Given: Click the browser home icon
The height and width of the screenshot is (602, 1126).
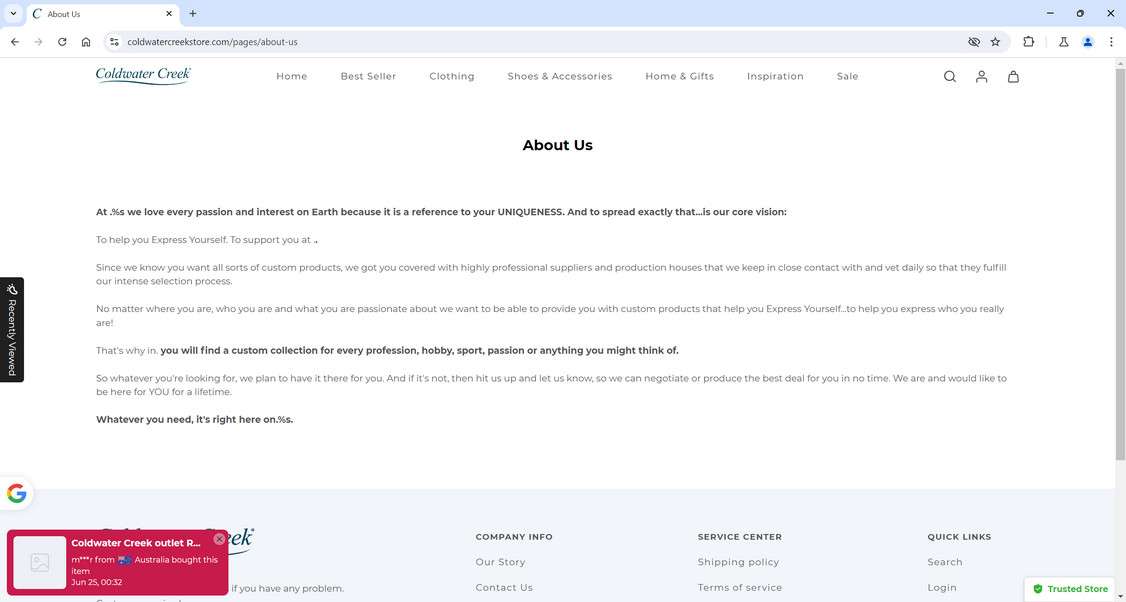Looking at the screenshot, I should point(86,42).
